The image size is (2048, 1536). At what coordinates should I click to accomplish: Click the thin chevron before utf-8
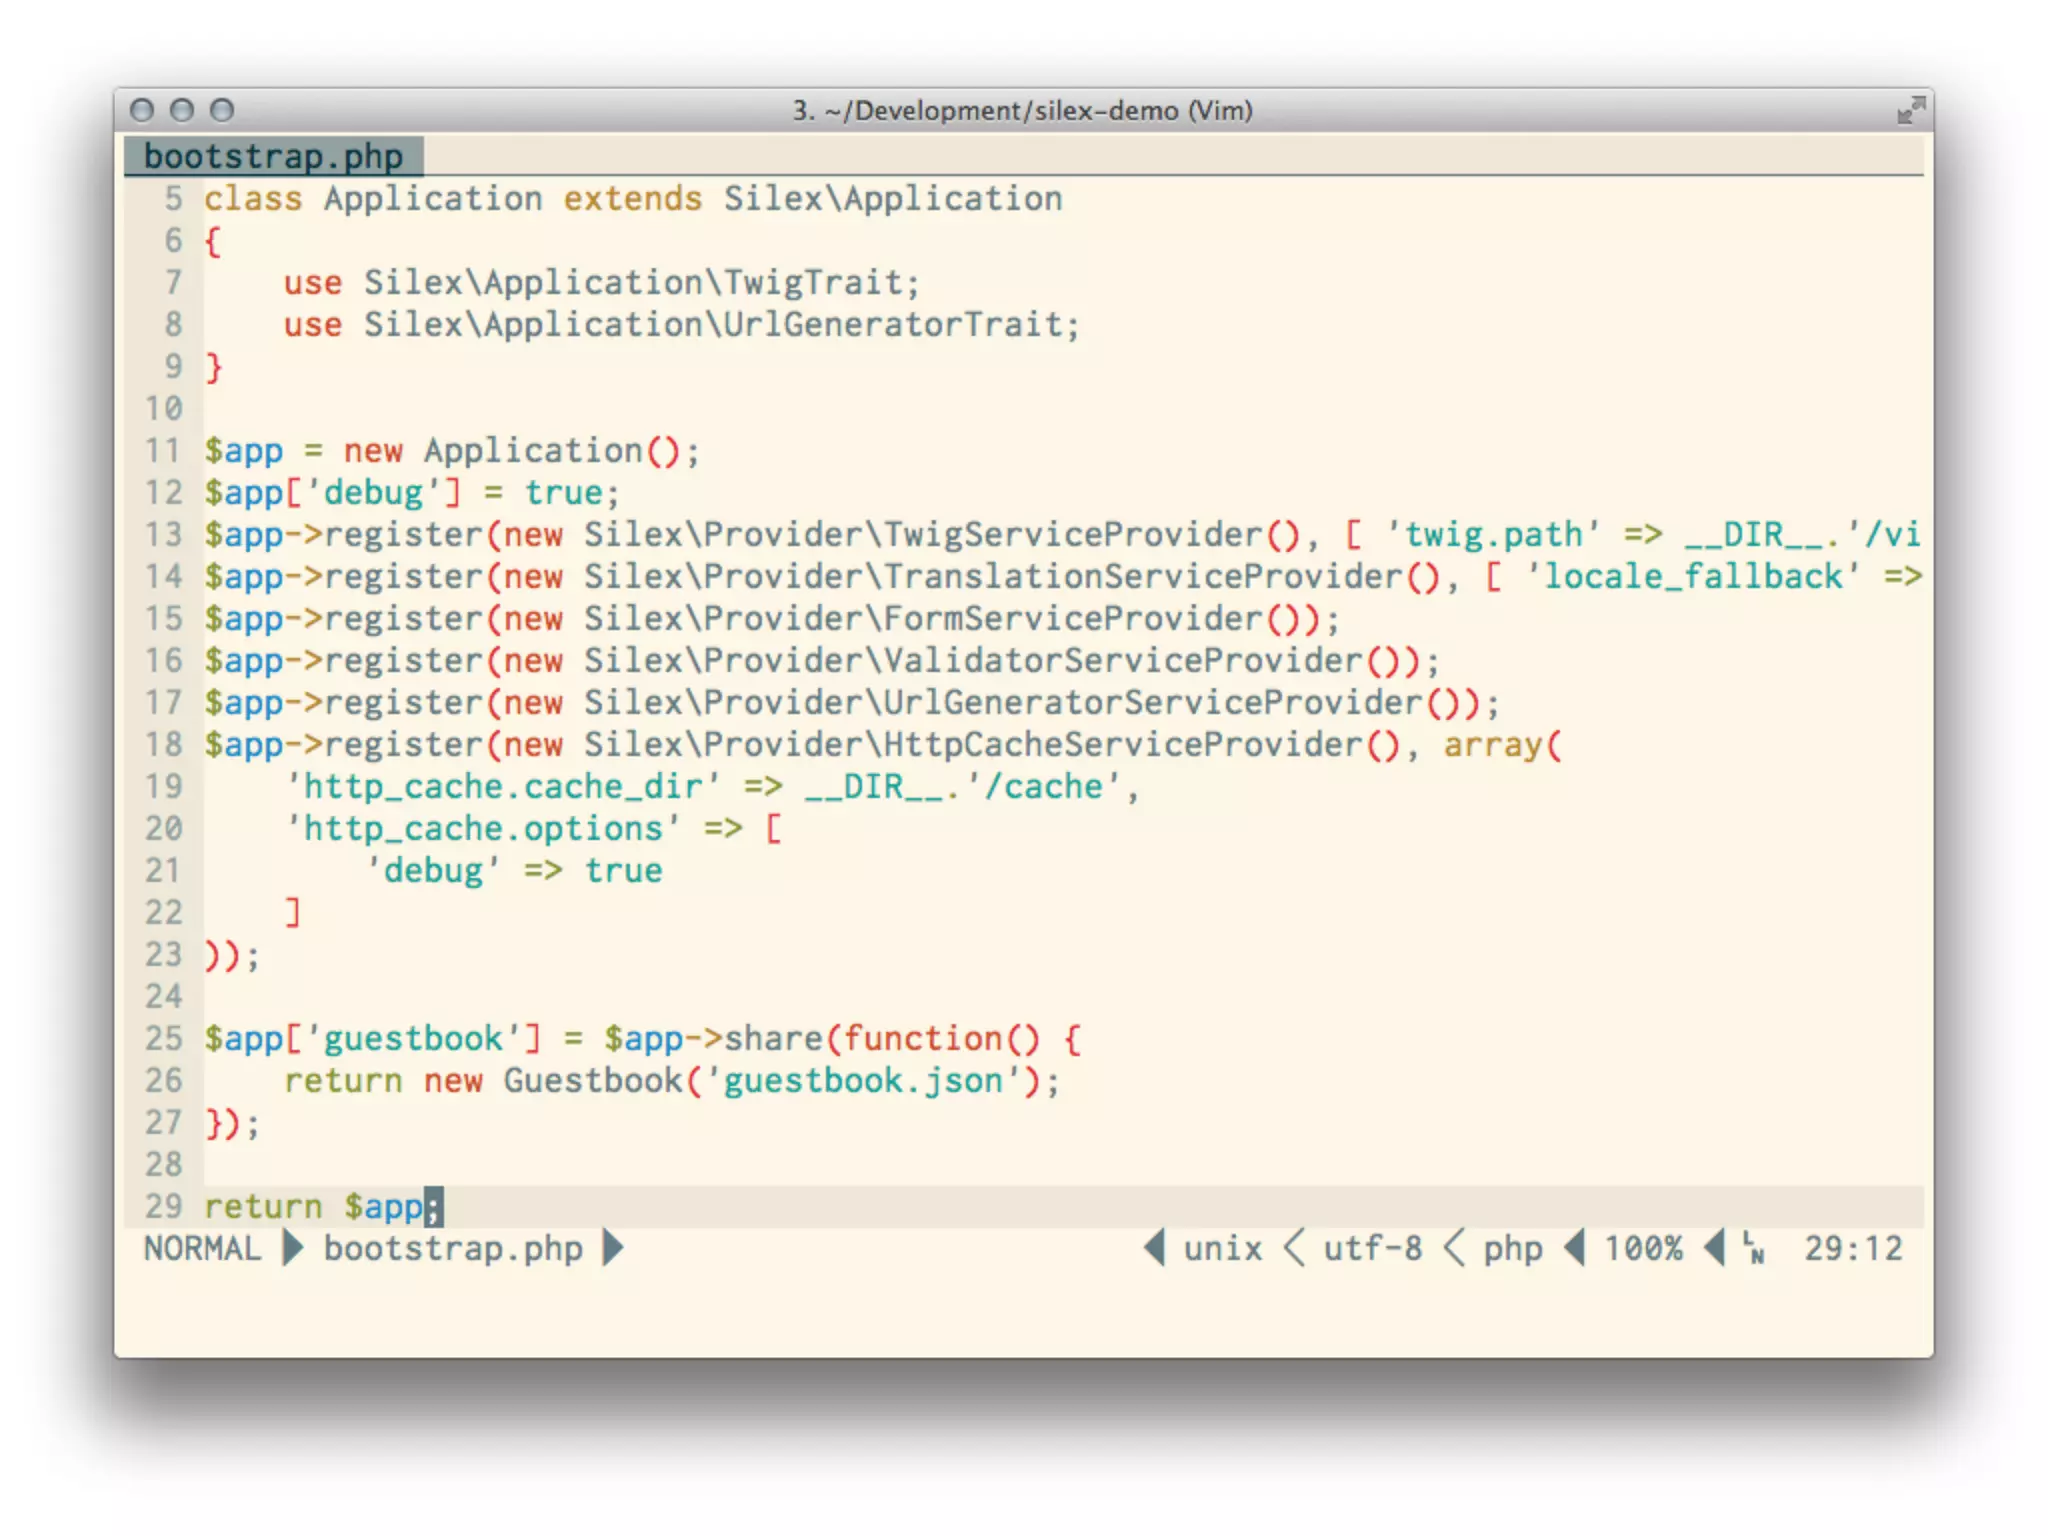click(1294, 1247)
